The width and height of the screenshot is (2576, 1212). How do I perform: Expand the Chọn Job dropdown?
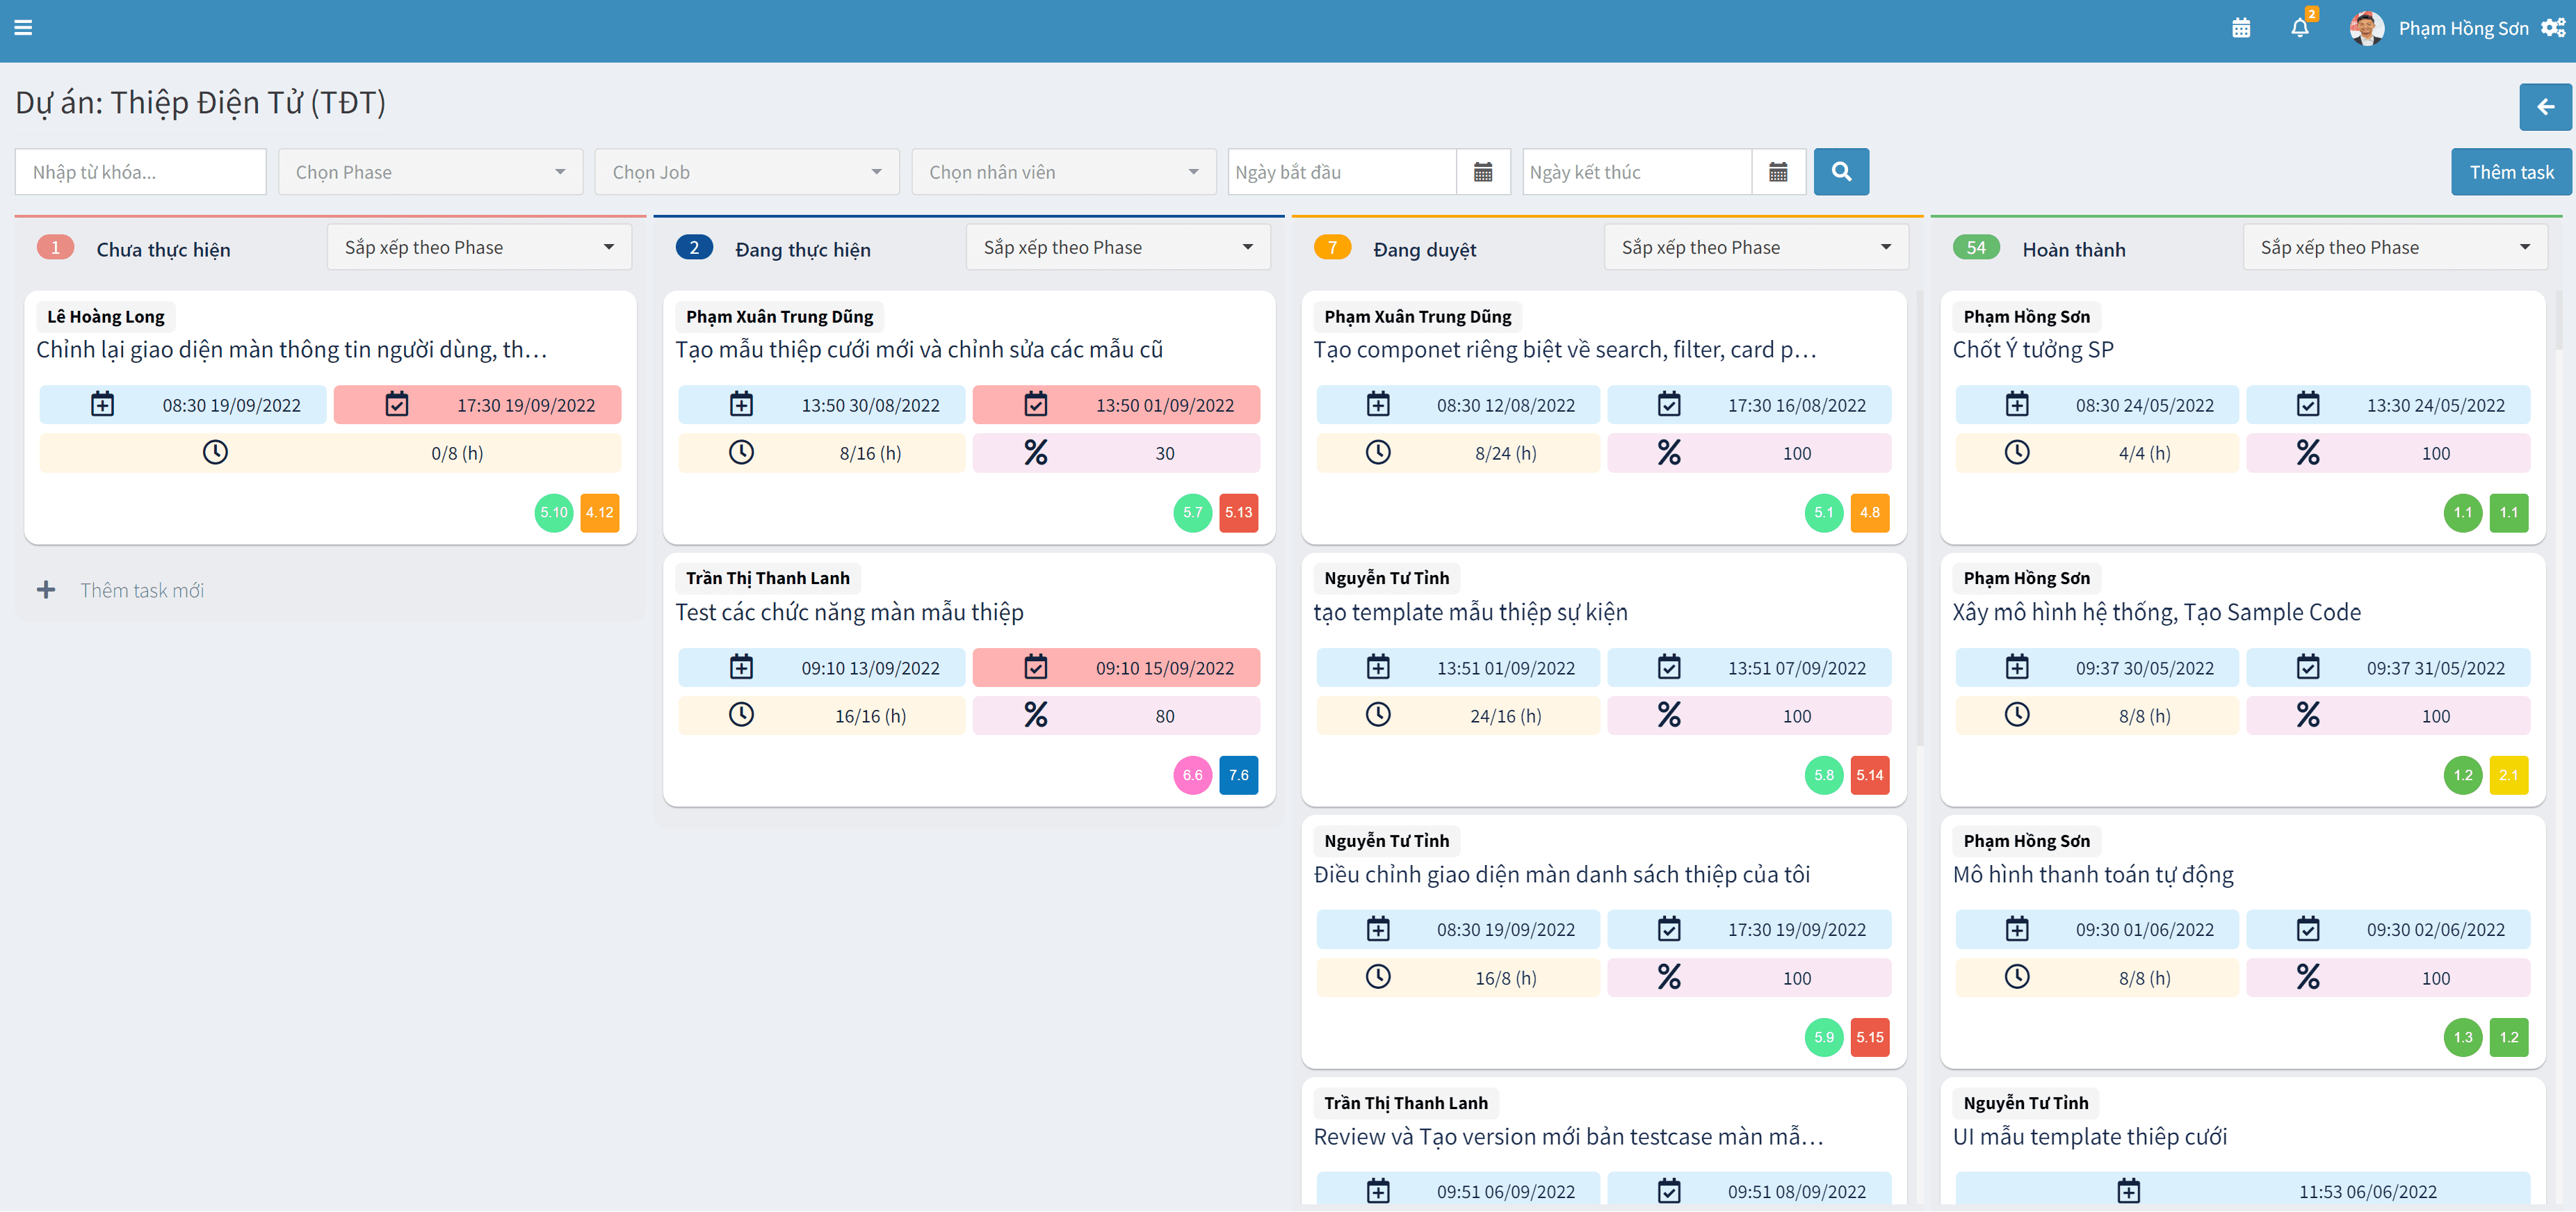(x=747, y=172)
